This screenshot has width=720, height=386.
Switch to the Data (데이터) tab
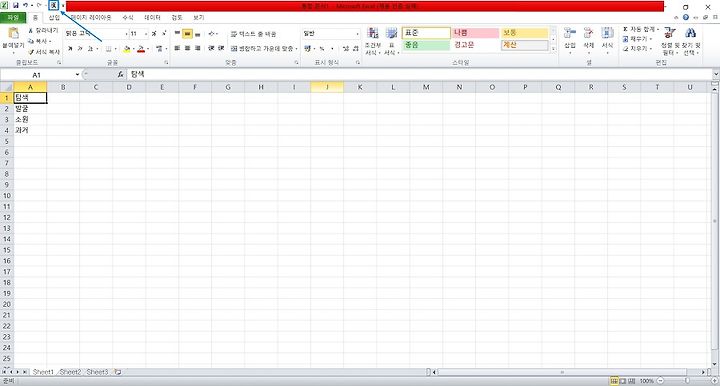coord(152,17)
